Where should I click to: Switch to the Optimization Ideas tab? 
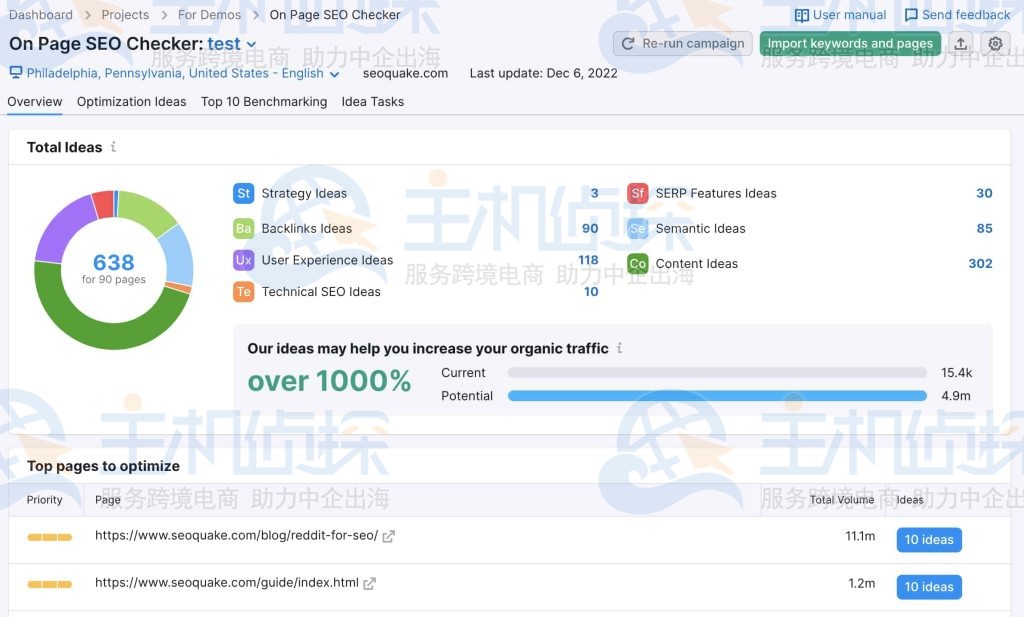point(131,101)
